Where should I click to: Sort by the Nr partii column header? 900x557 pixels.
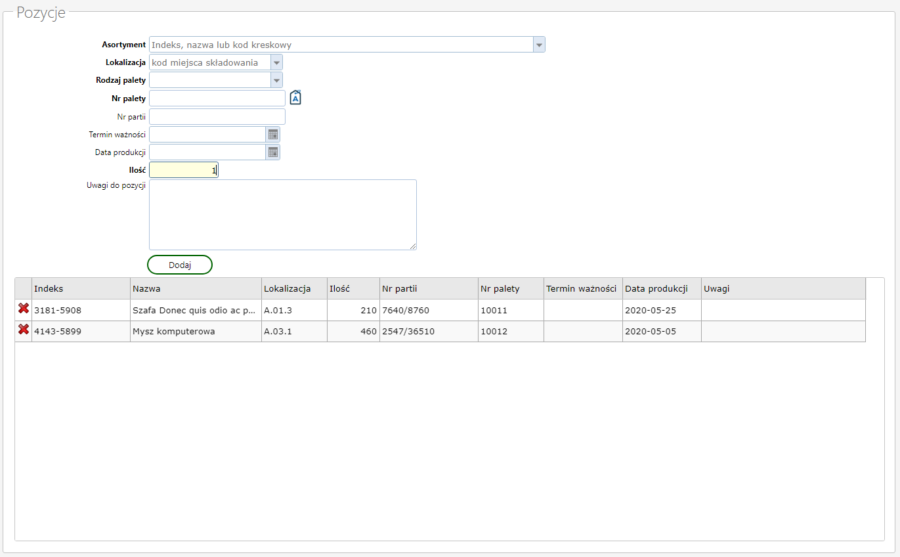coord(429,289)
